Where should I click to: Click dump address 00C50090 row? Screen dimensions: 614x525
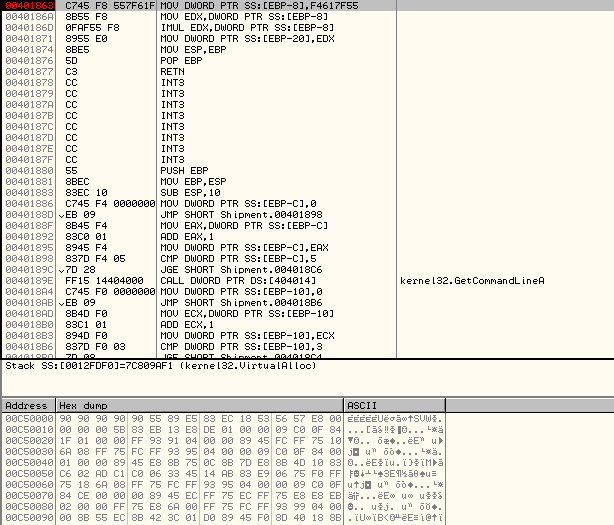coord(27,520)
